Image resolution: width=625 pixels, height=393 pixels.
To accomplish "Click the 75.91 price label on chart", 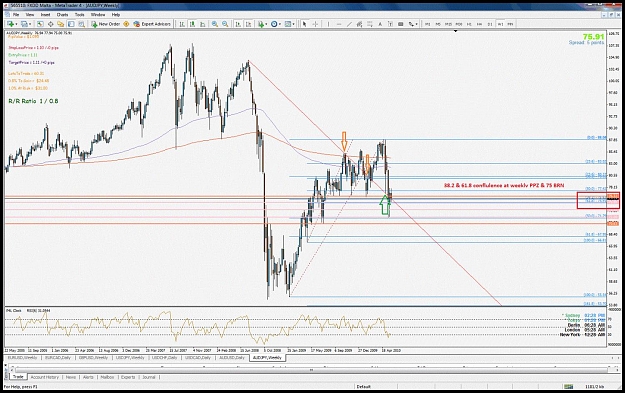I will [593, 37].
